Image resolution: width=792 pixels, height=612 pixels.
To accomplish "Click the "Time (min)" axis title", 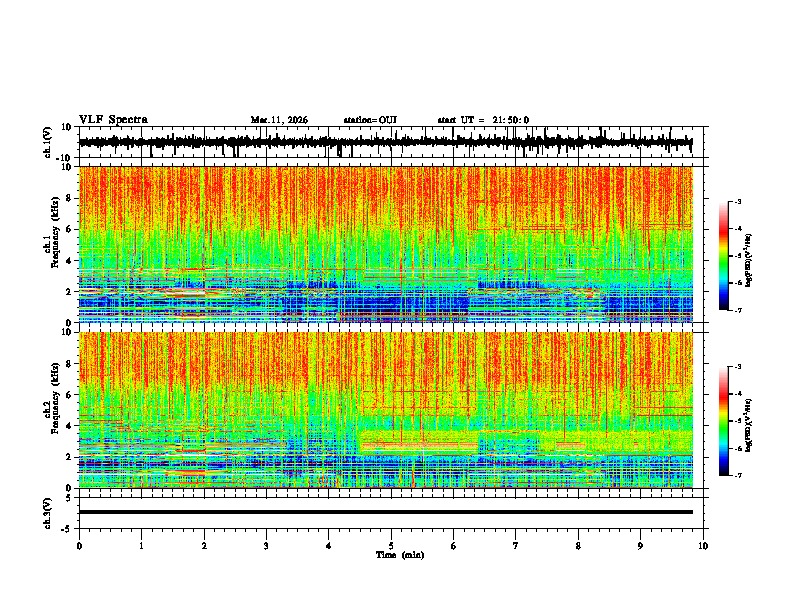I will point(400,555).
